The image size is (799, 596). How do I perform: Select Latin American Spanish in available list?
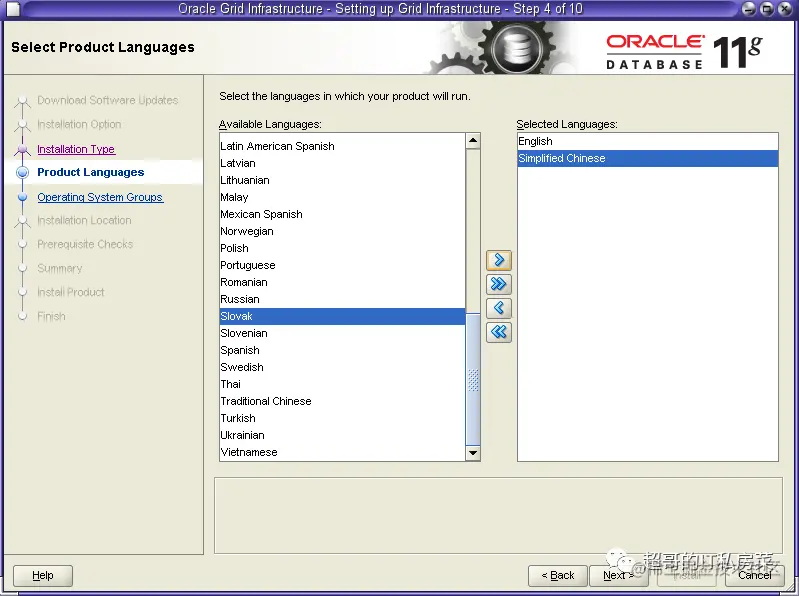pyautogui.click(x=342, y=146)
